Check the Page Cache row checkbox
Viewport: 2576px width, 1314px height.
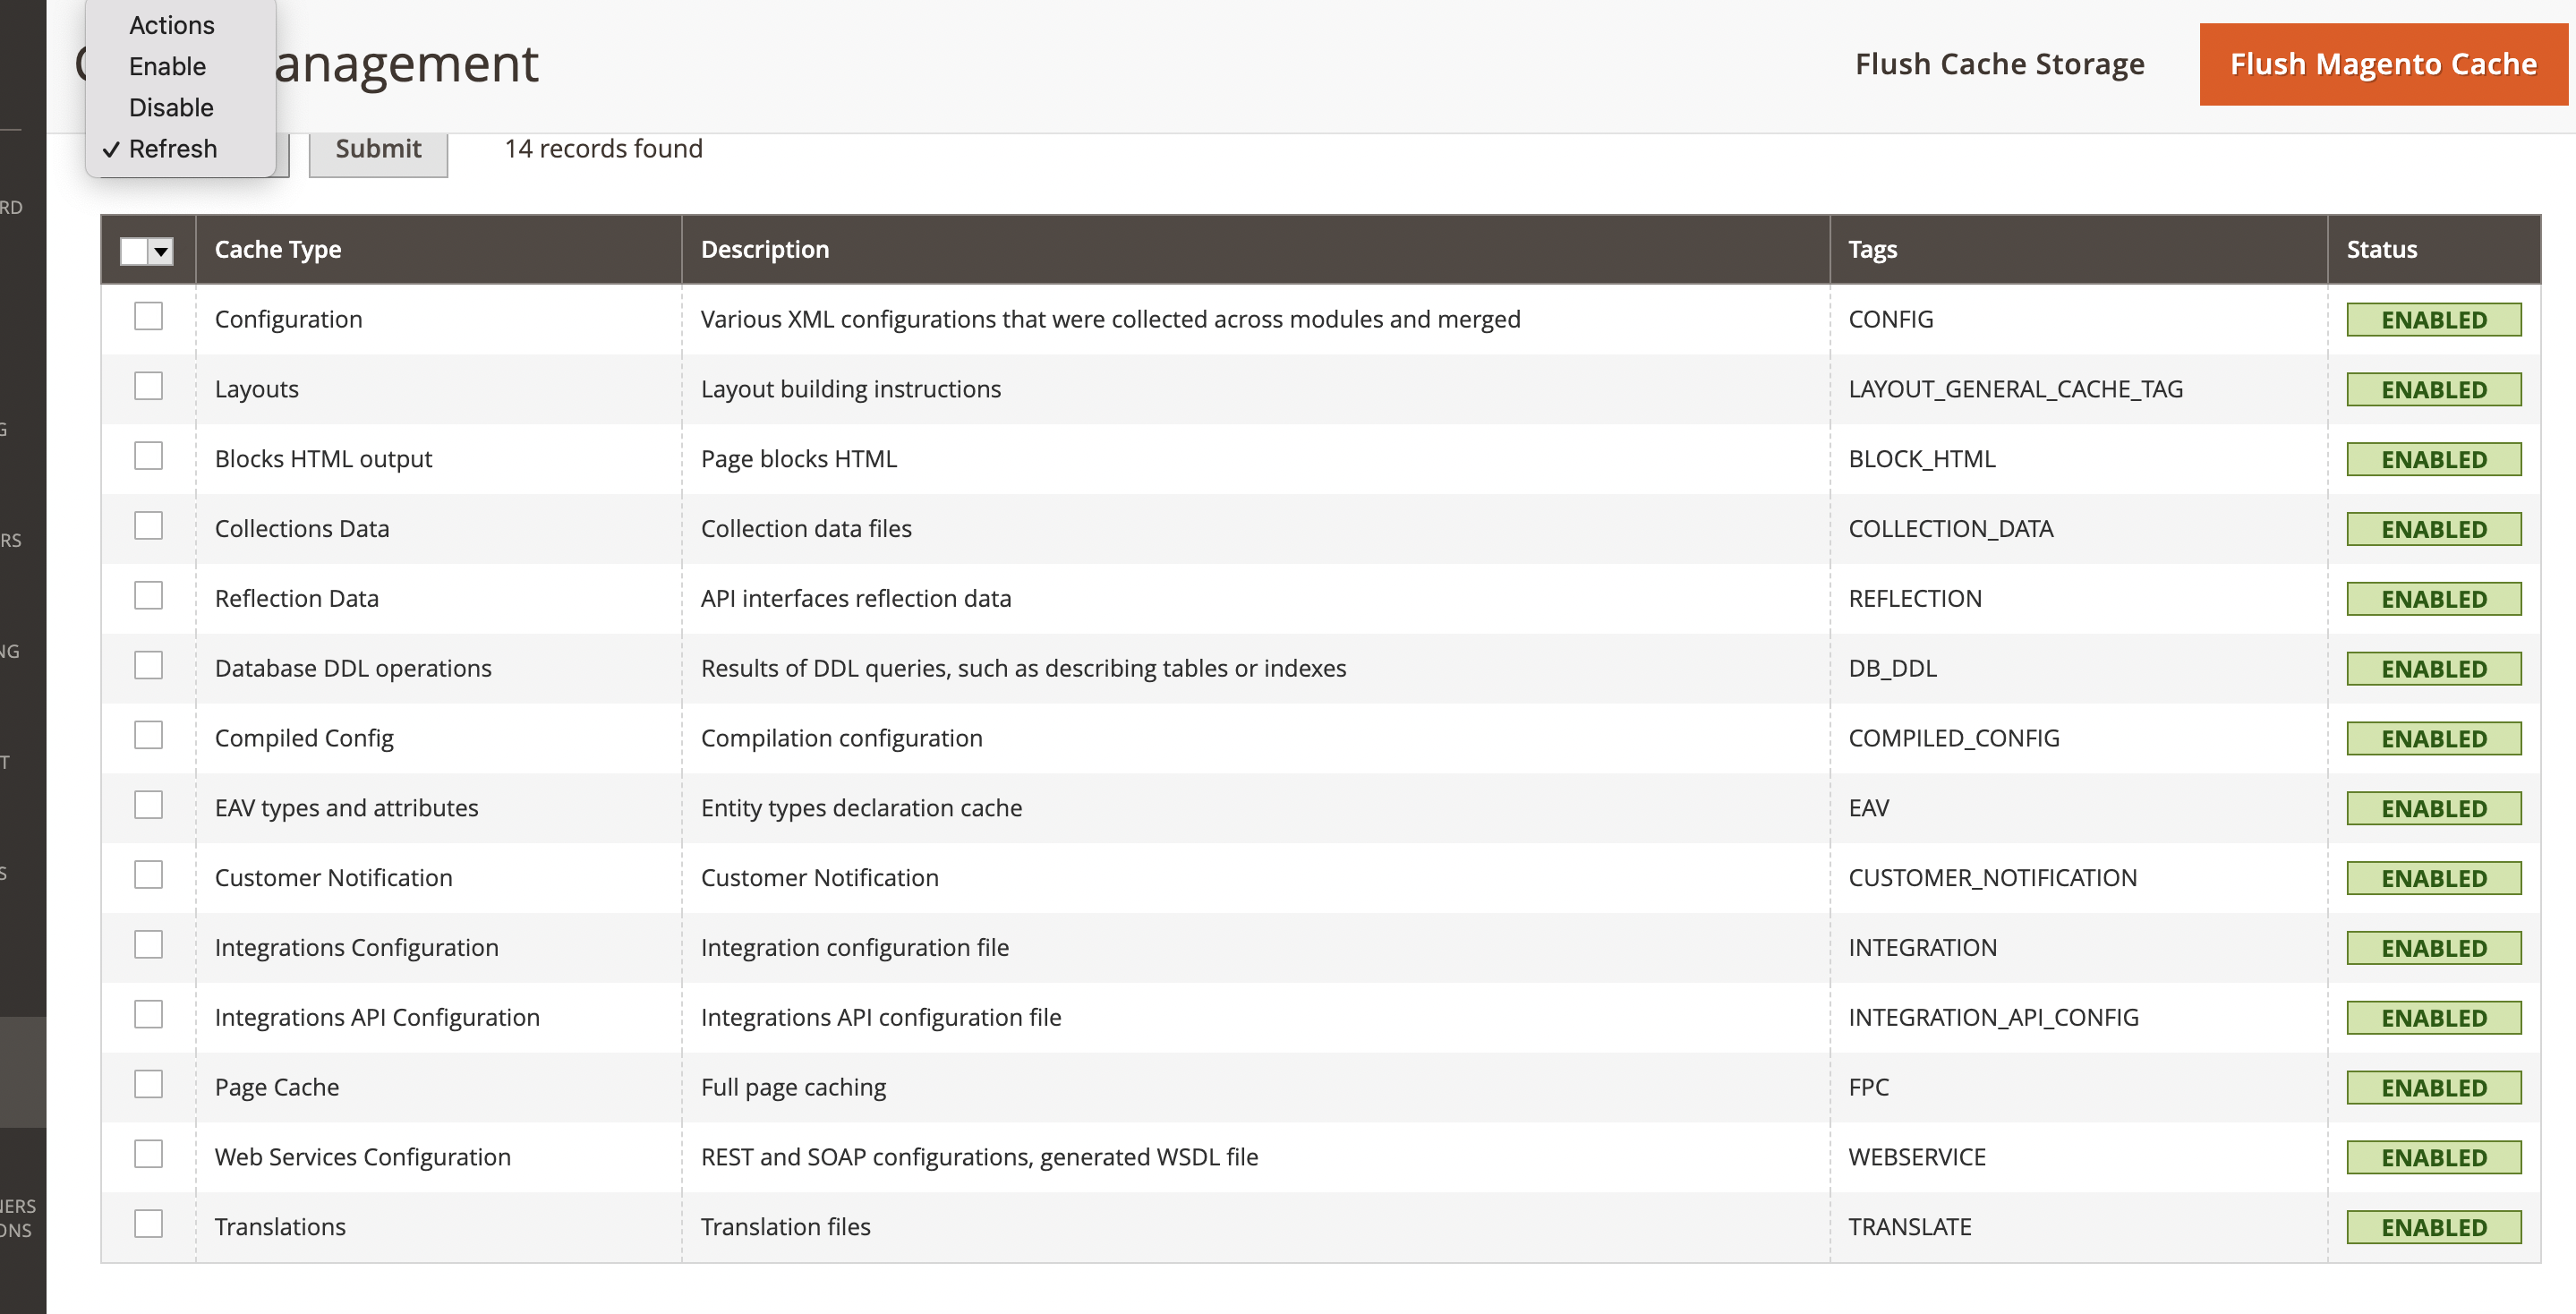coord(148,1084)
